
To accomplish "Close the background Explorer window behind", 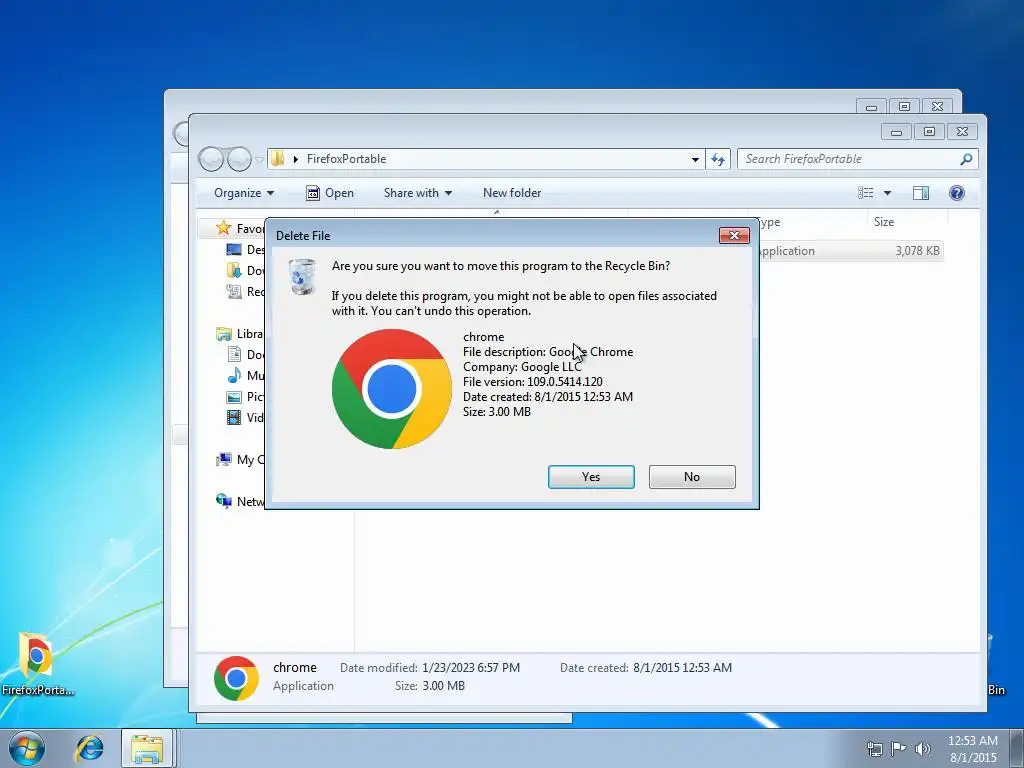I will 938,106.
